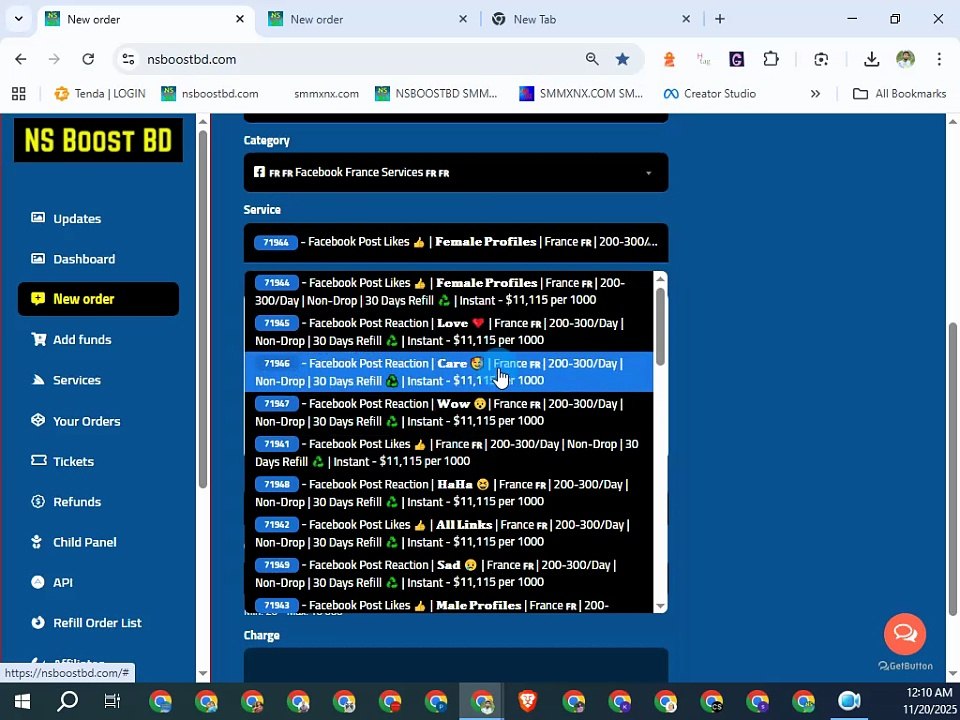Open the GetButton chat widget
Viewport: 960px width, 720px height.
tap(905, 634)
